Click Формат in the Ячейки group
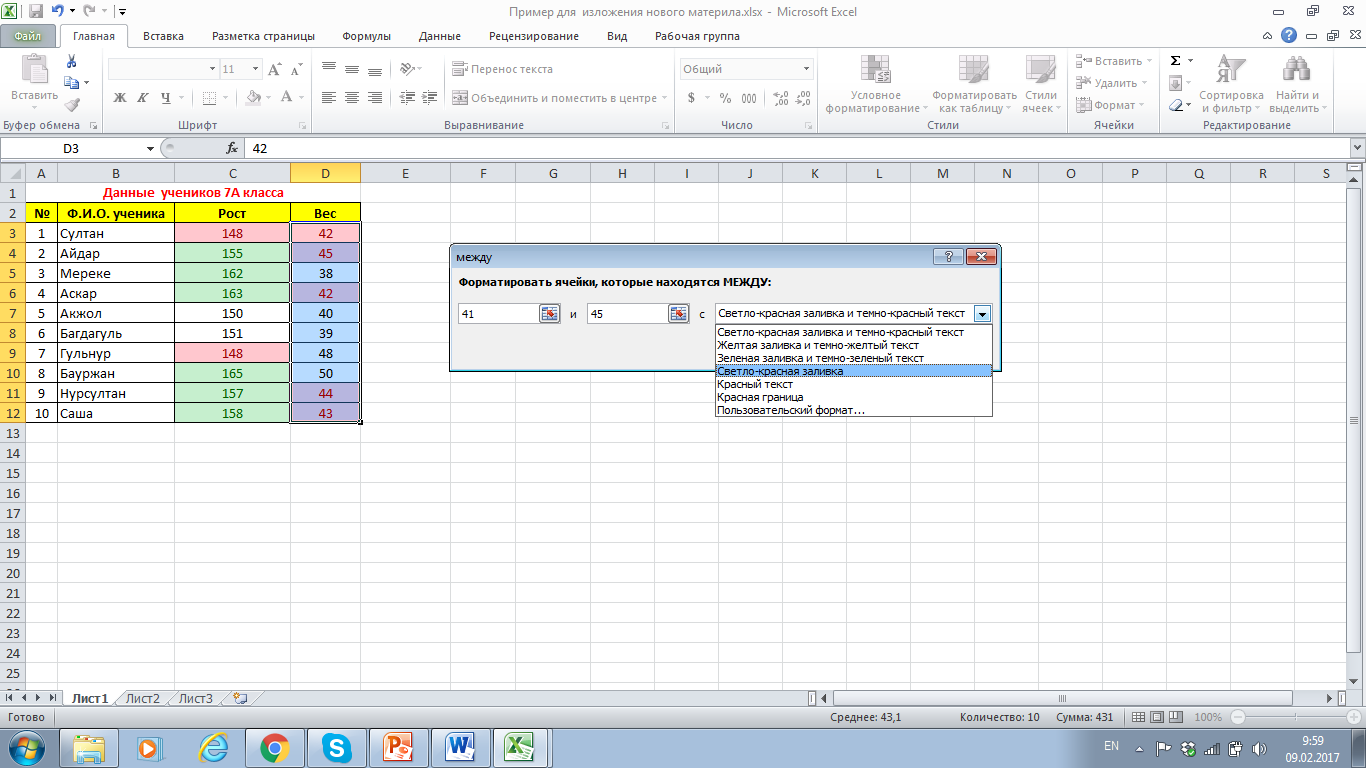This screenshot has height=768, width=1366. click(1111, 105)
